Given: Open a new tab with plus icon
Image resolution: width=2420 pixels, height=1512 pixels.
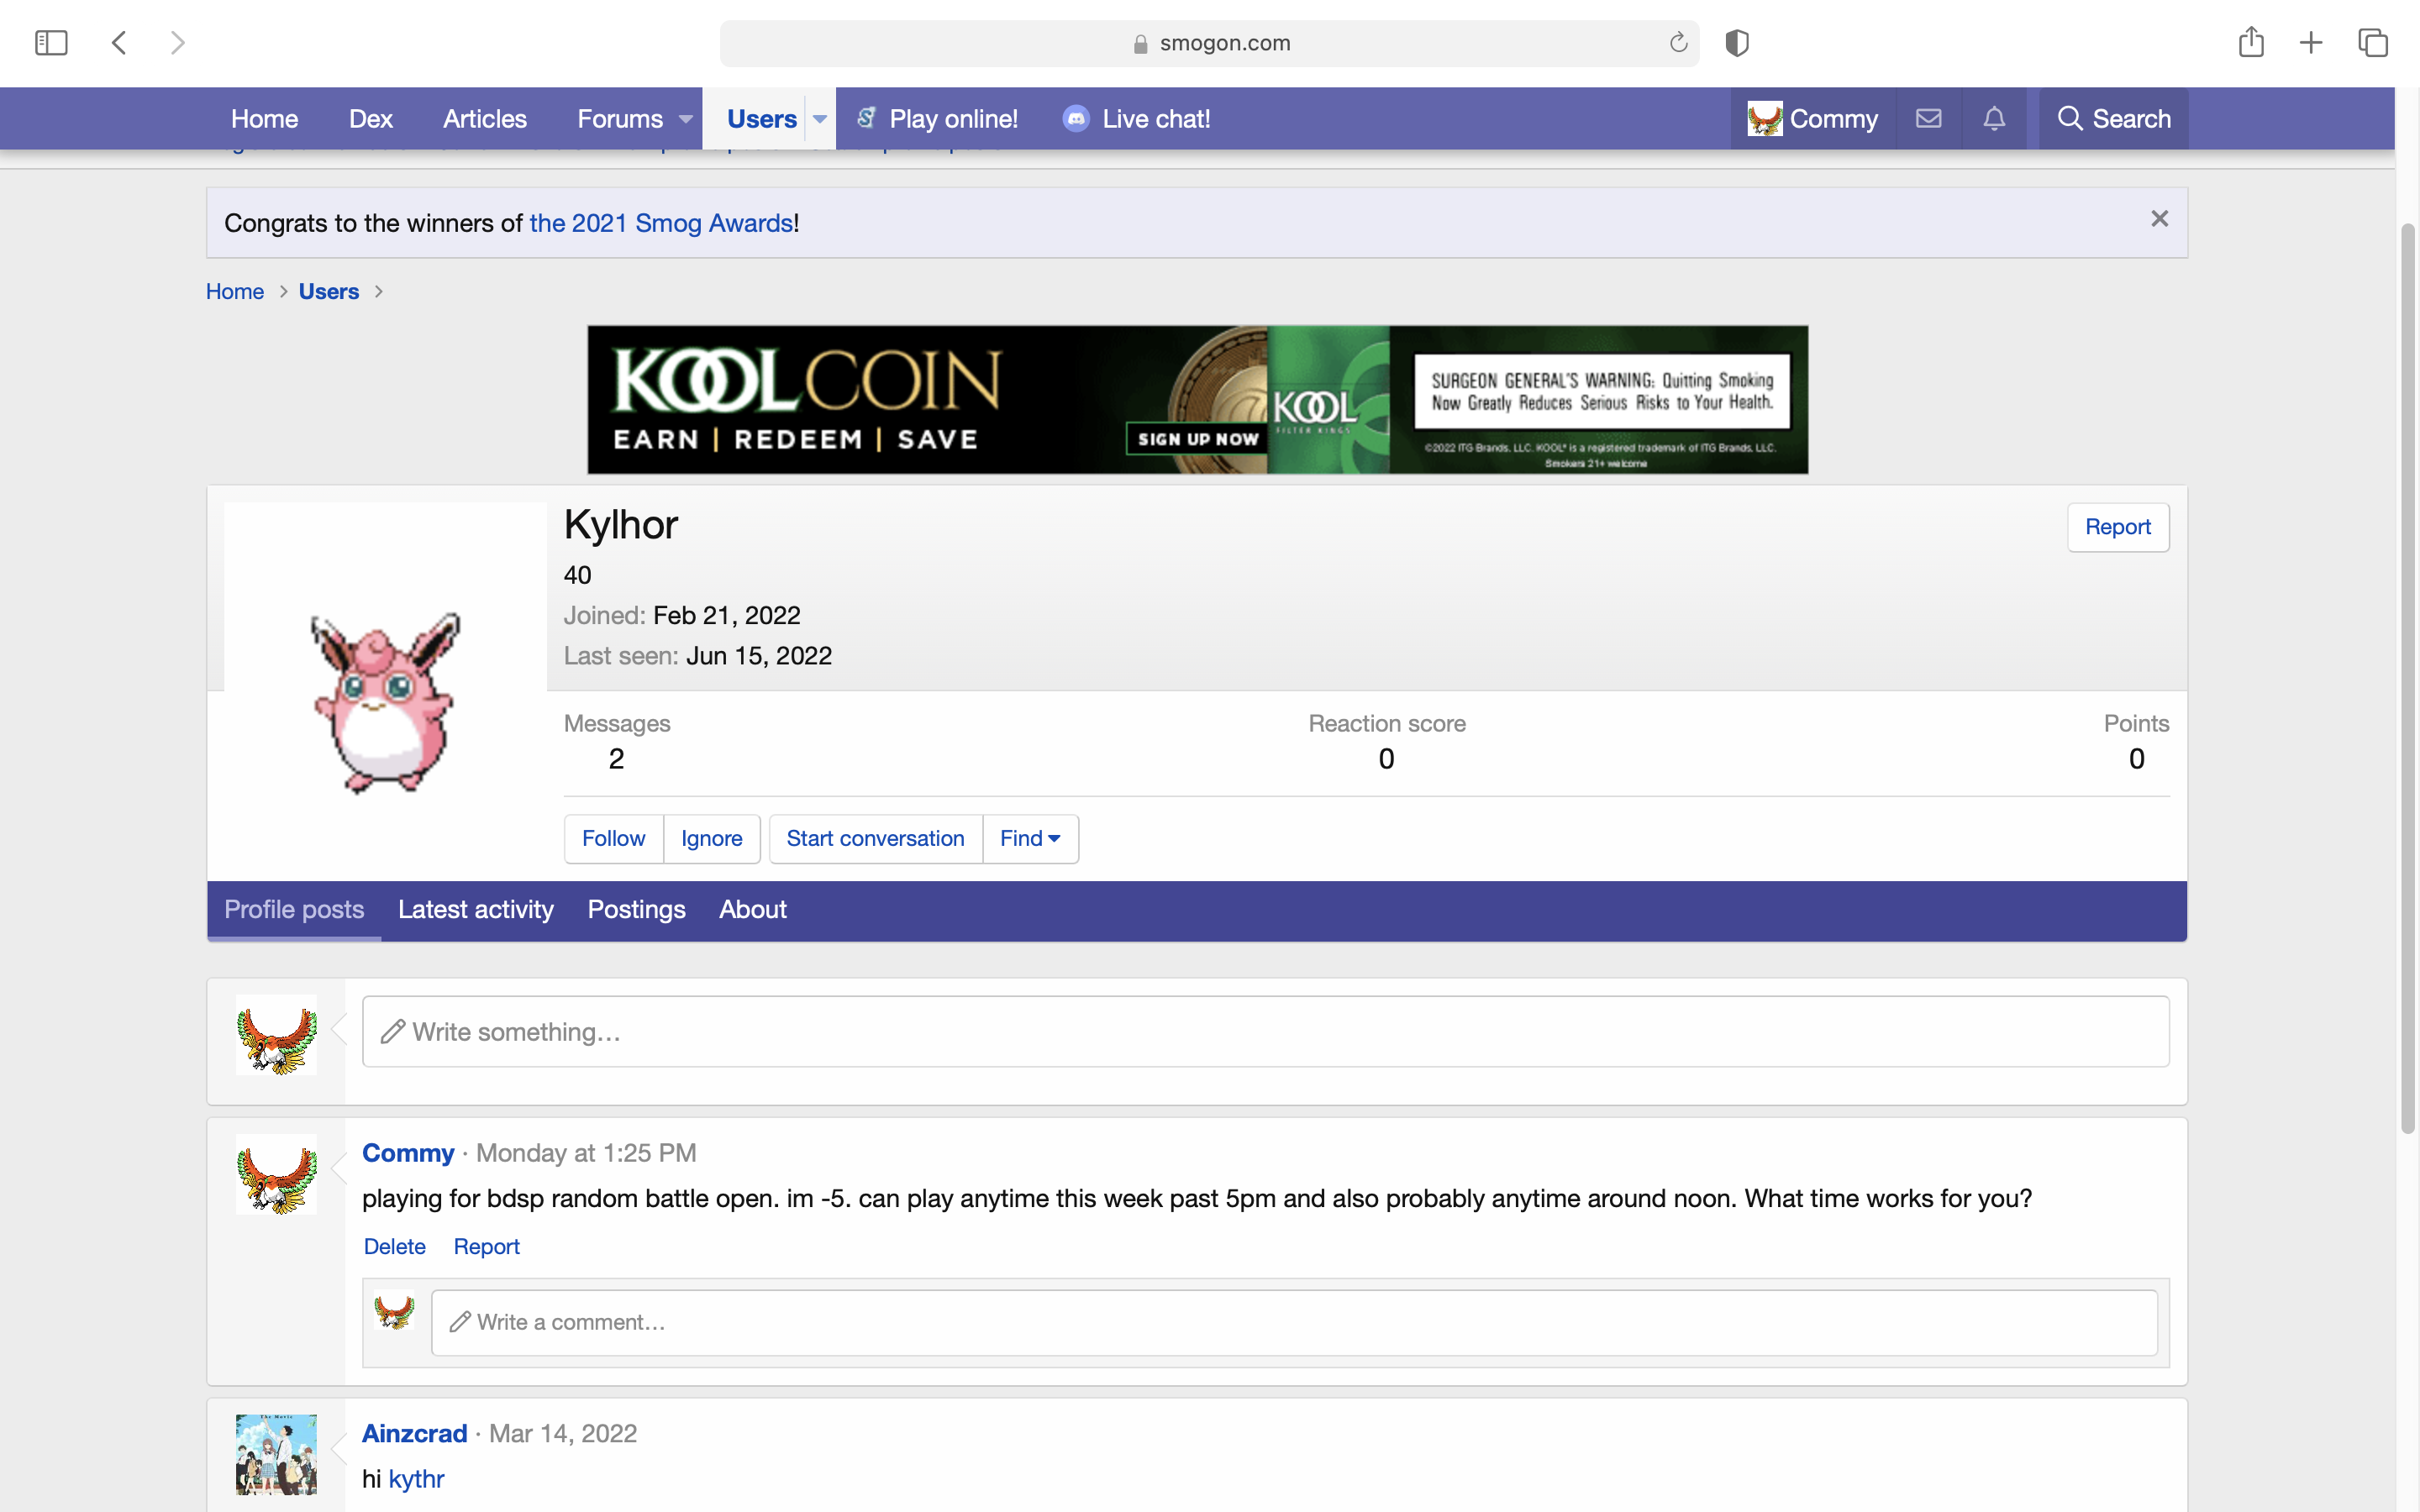Looking at the screenshot, I should pyautogui.click(x=2311, y=43).
